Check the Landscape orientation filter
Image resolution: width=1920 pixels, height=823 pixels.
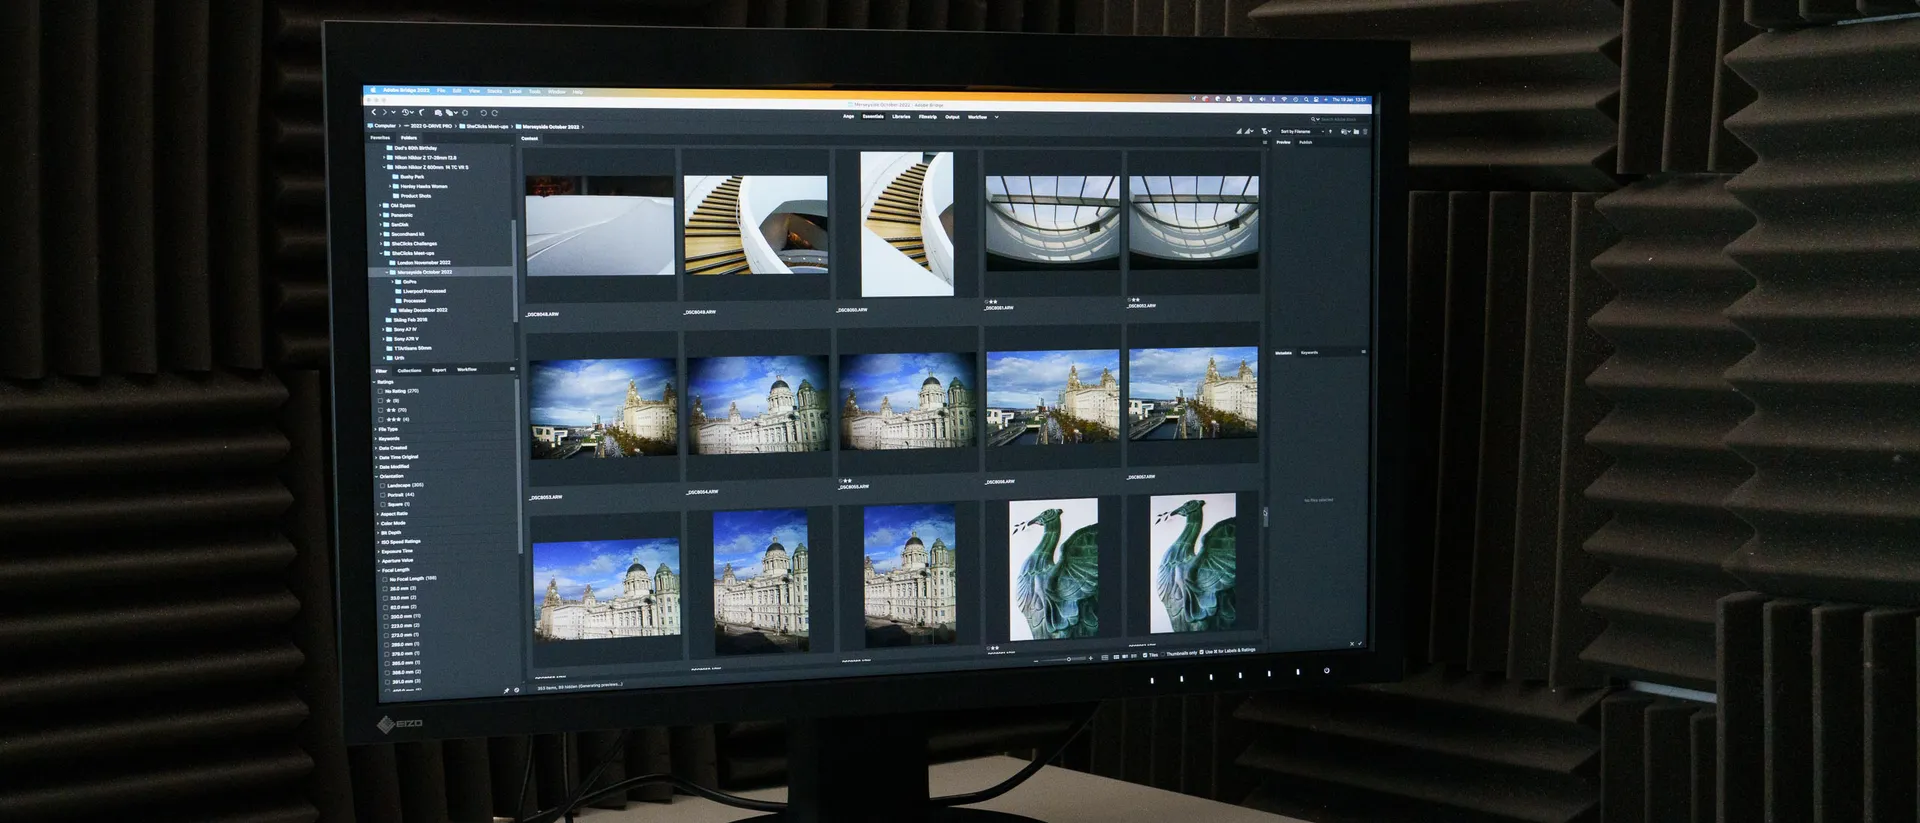tap(382, 486)
